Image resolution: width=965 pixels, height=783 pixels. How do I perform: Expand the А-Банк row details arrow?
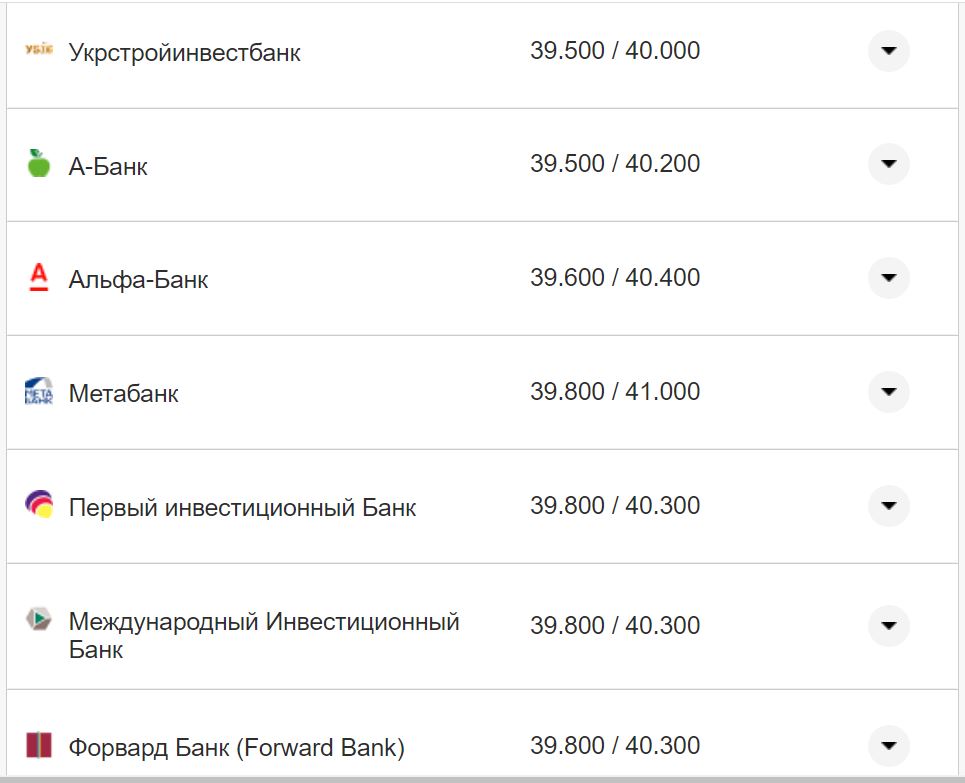pos(888,164)
